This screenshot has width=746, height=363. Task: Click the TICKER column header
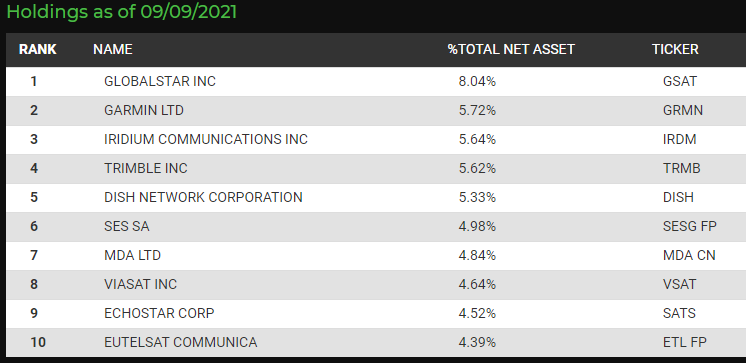(x=675, y=49)
